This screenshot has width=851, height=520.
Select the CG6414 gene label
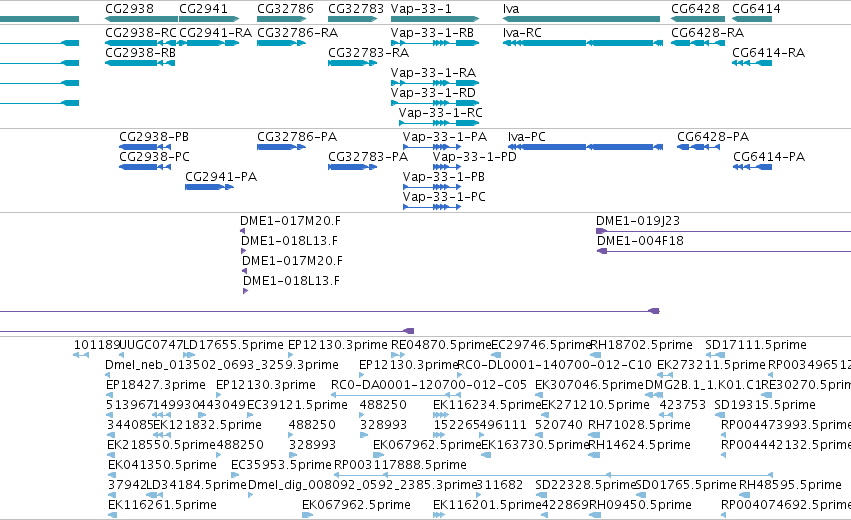pos(756,9)
